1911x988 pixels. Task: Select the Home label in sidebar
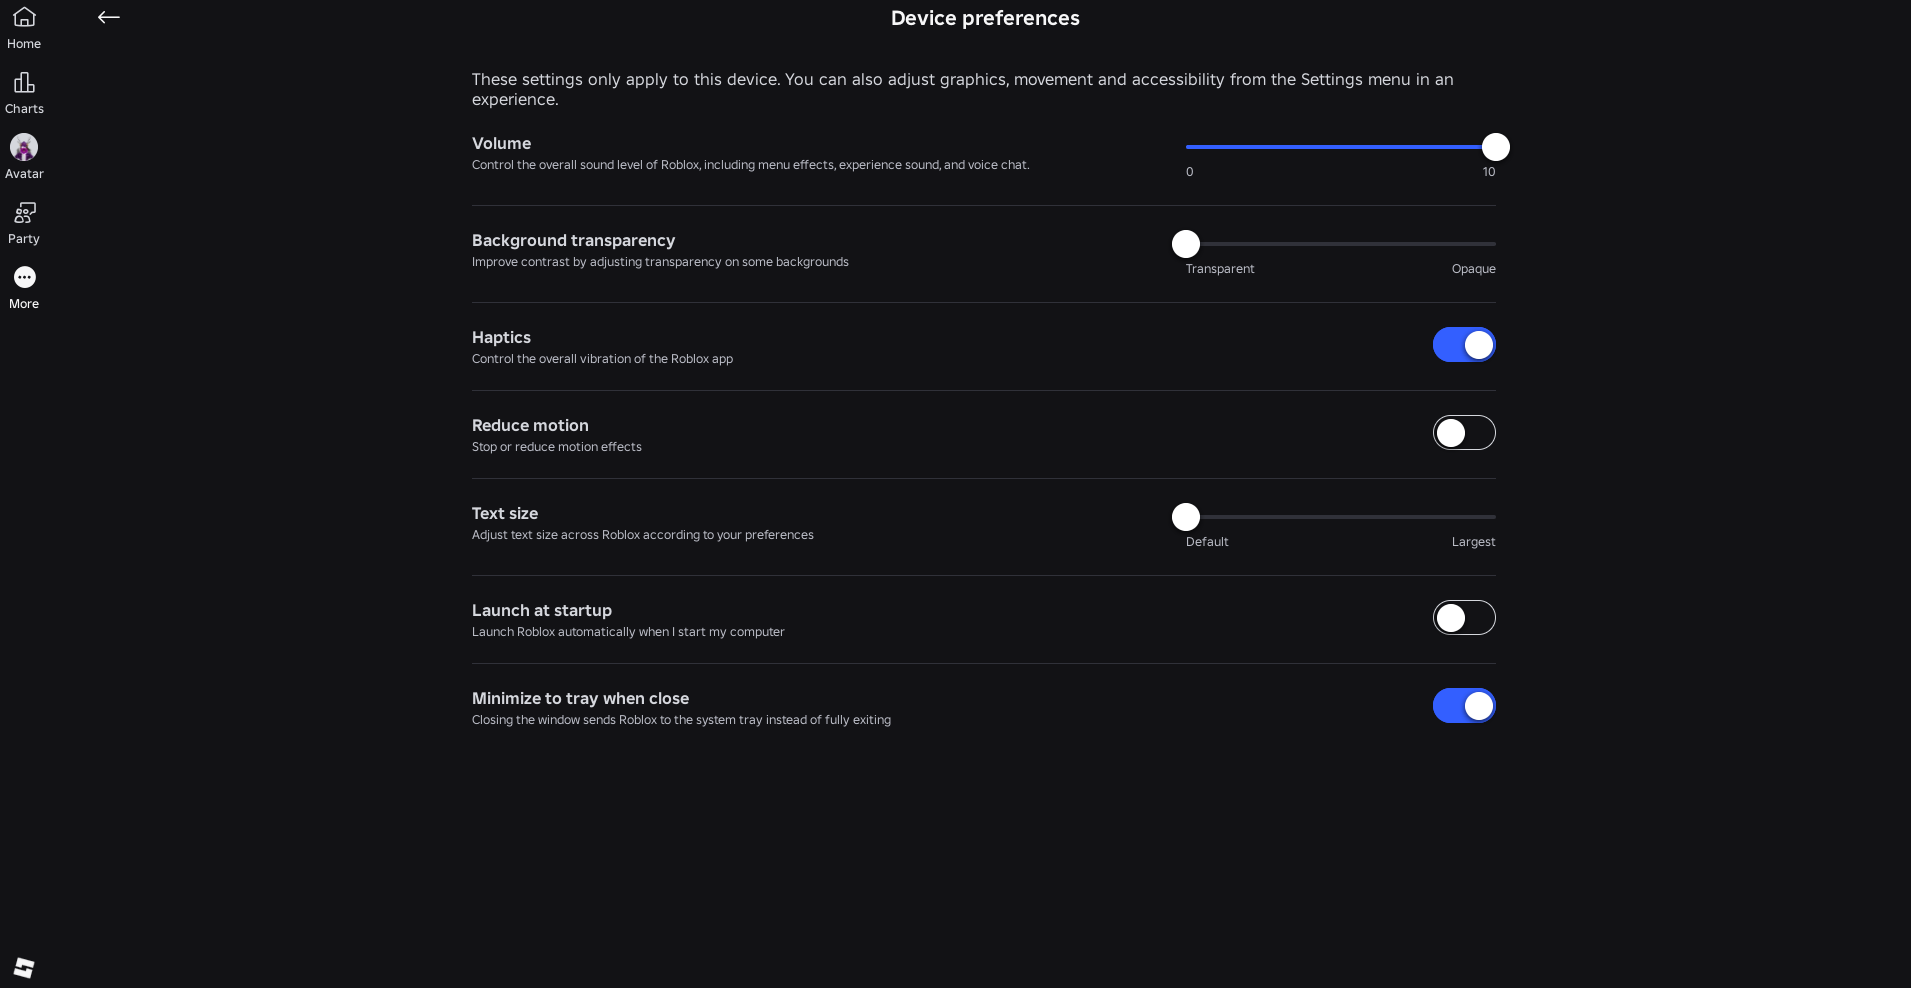click(x=24, y=44)
